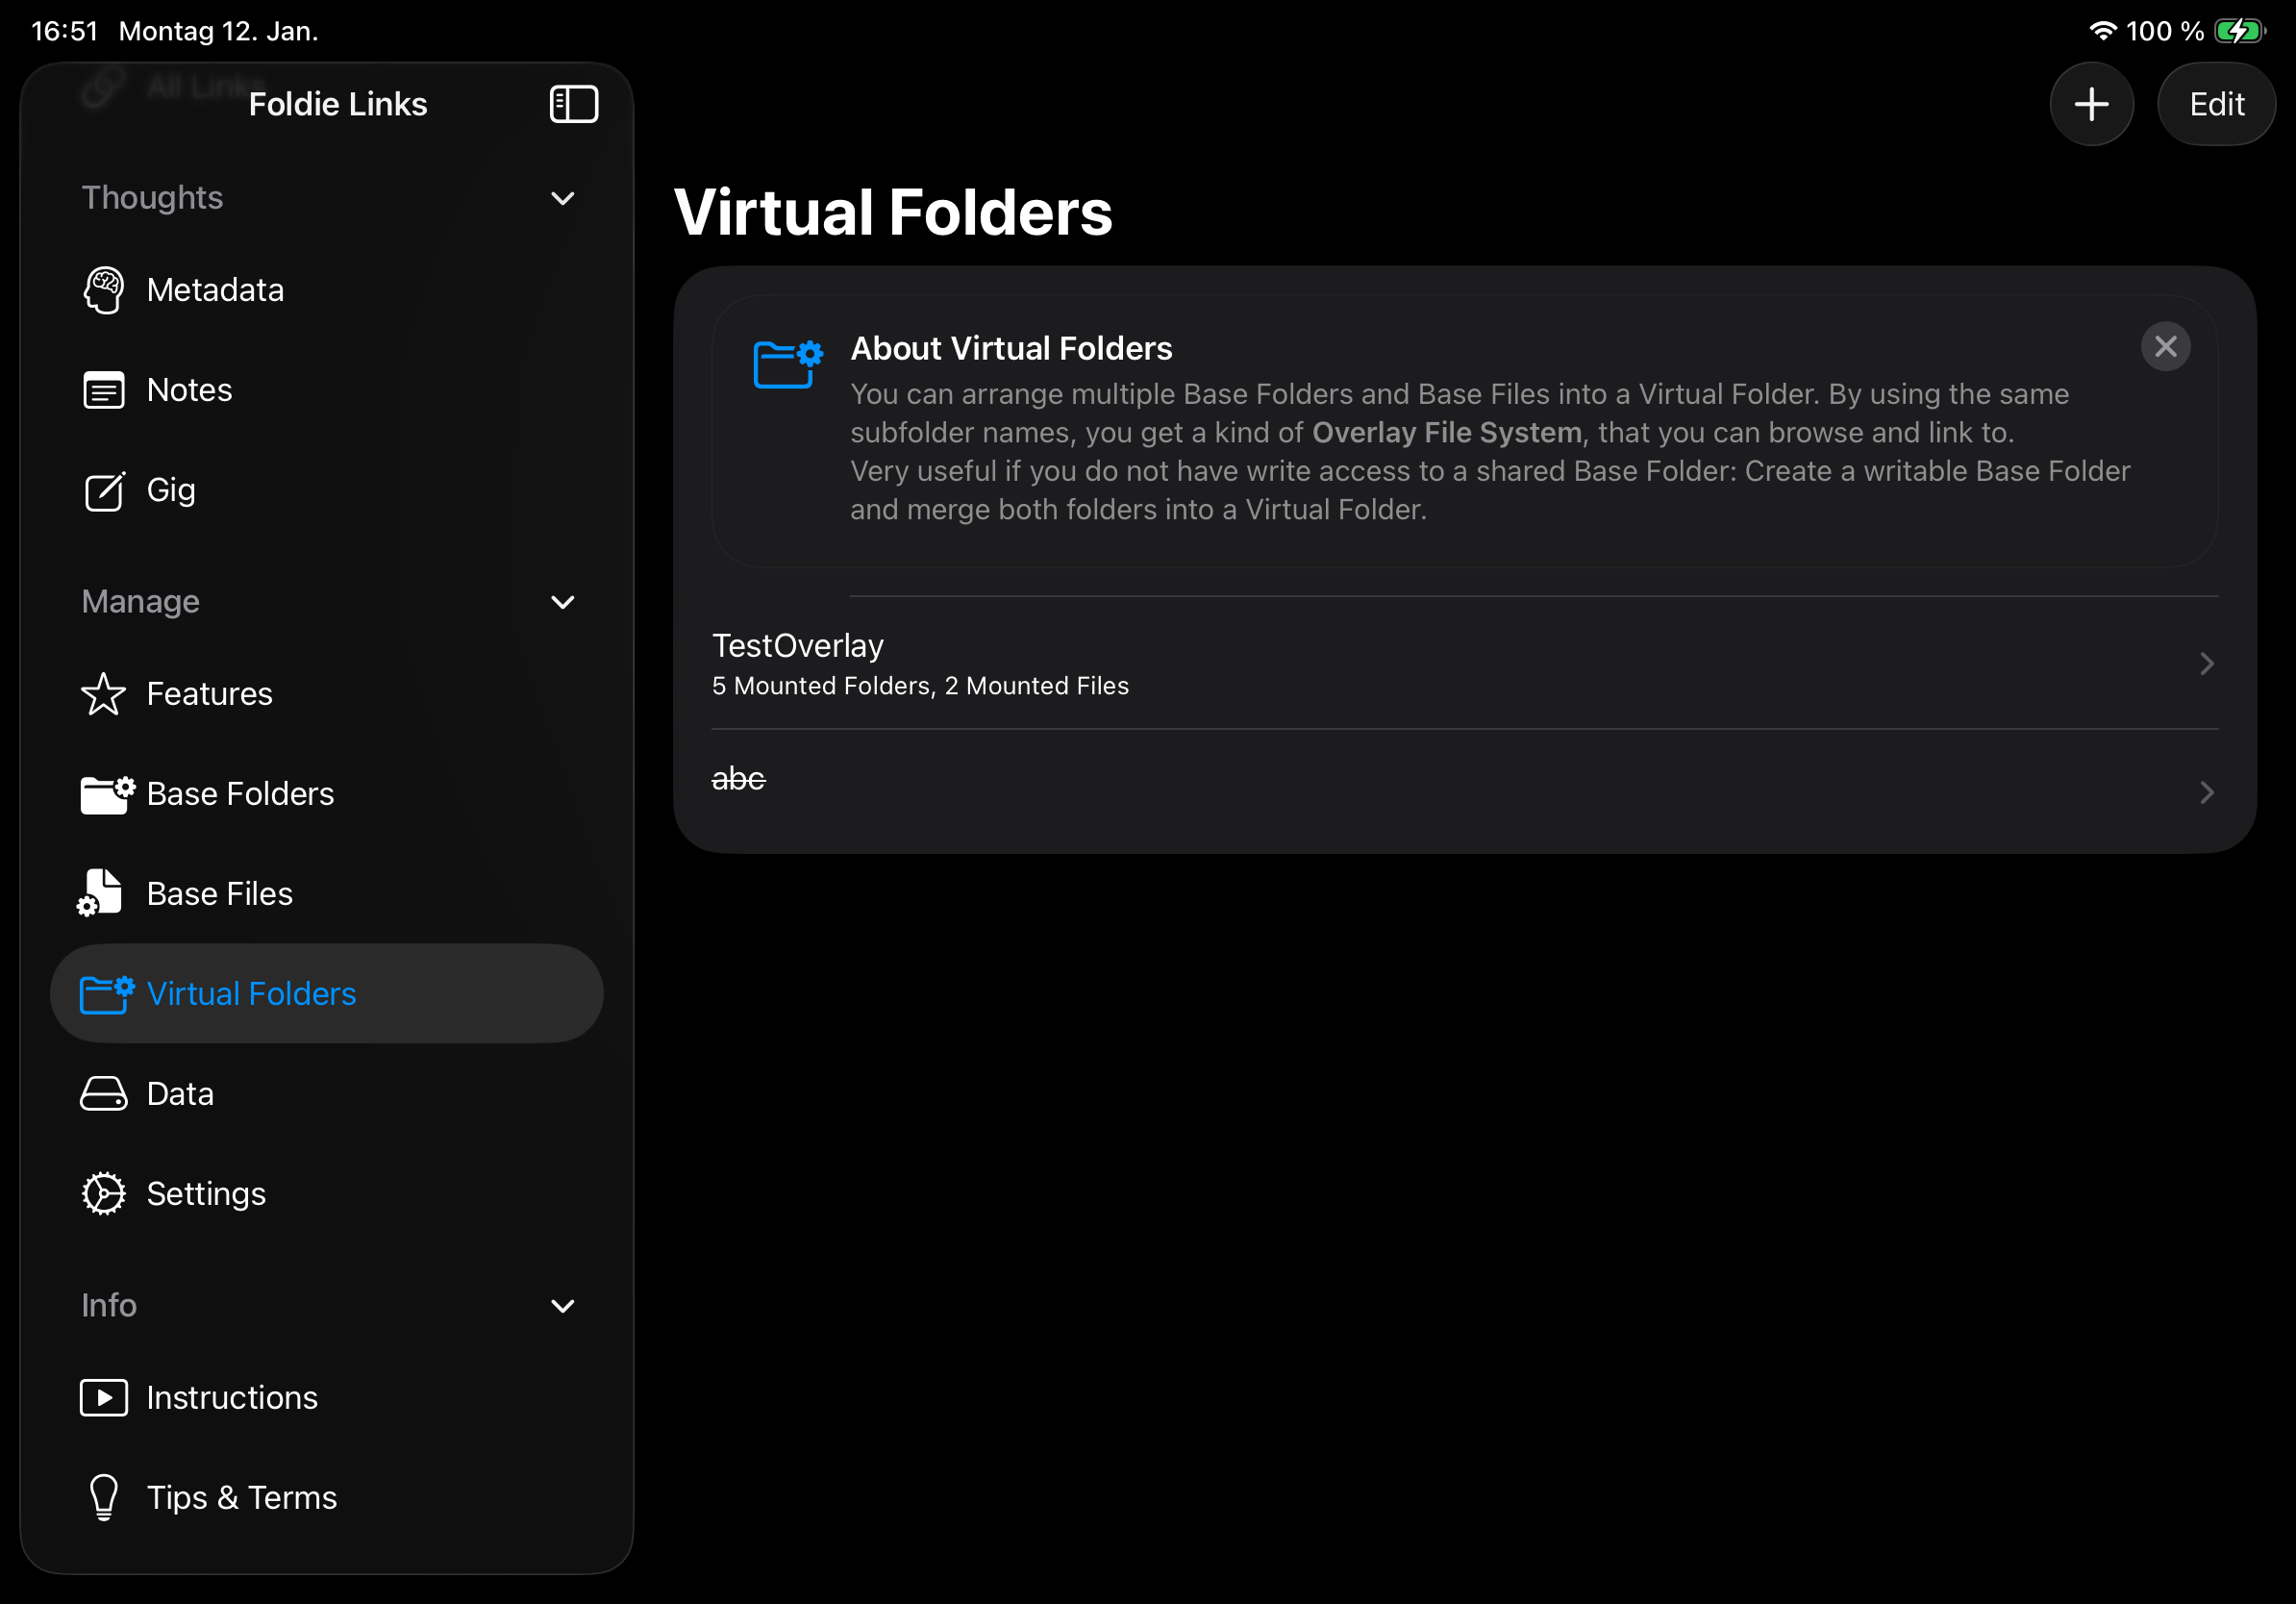
Task: Select the Metadata brain icon
Action: (x=104, y=290)
